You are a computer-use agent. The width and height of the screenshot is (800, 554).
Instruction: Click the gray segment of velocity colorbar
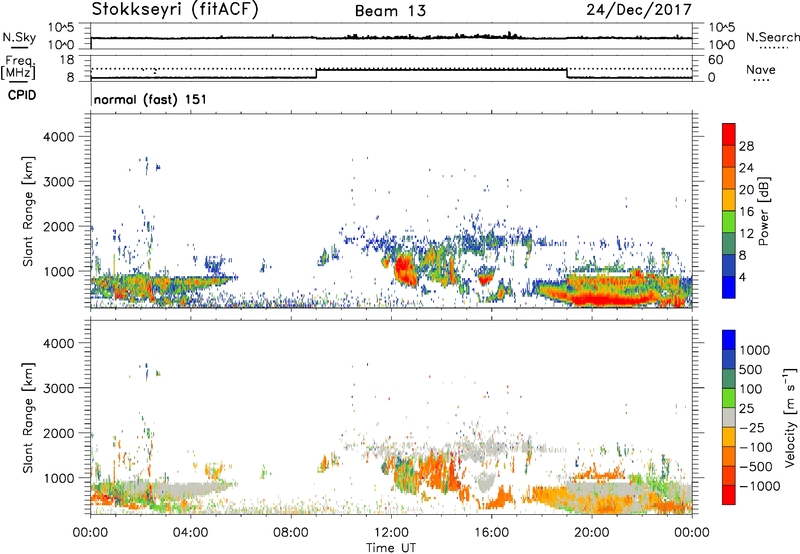point(729,417)
